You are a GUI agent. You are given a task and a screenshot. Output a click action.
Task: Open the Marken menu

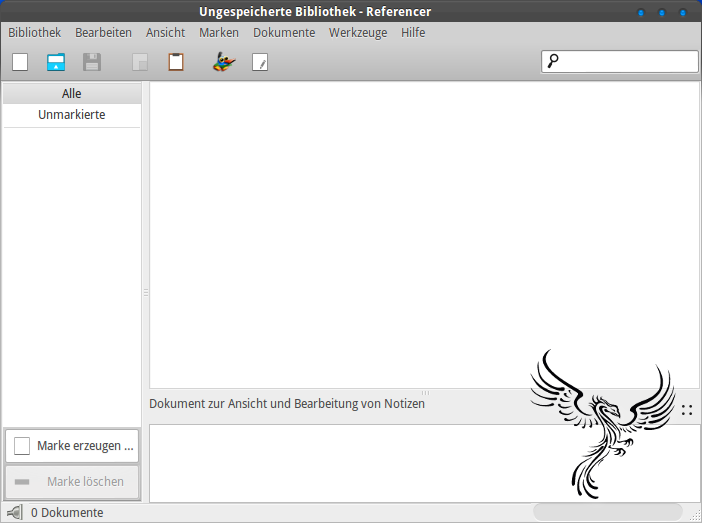pos(219,33)
